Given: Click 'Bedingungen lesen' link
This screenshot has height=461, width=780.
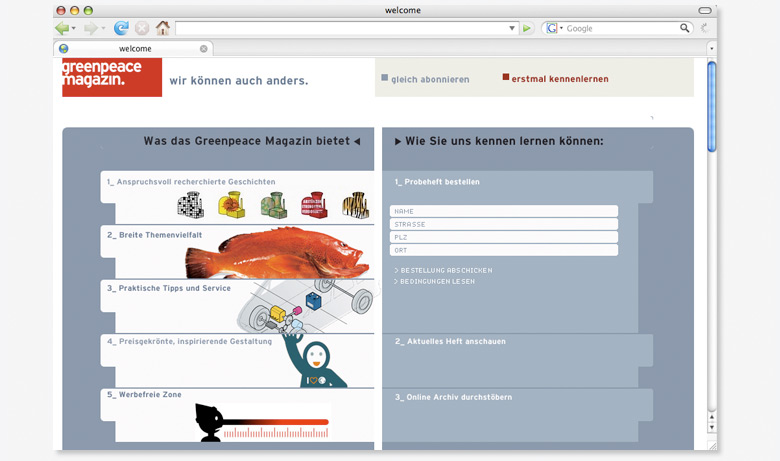Looking at the screenshot, I should 434,281.
